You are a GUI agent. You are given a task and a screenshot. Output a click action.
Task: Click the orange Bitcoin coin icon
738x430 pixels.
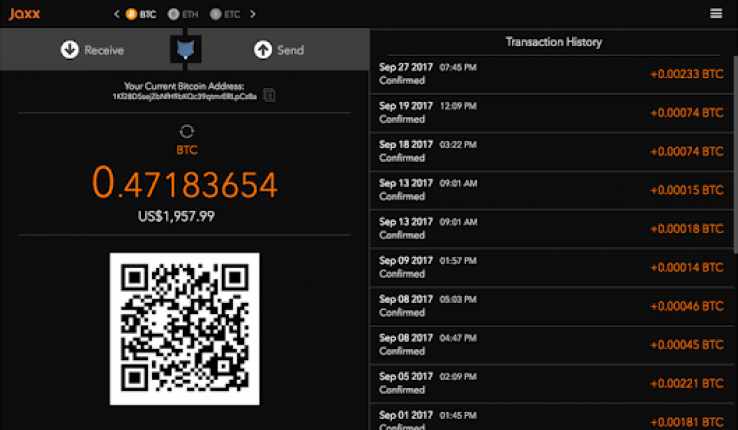coord(131,14)
